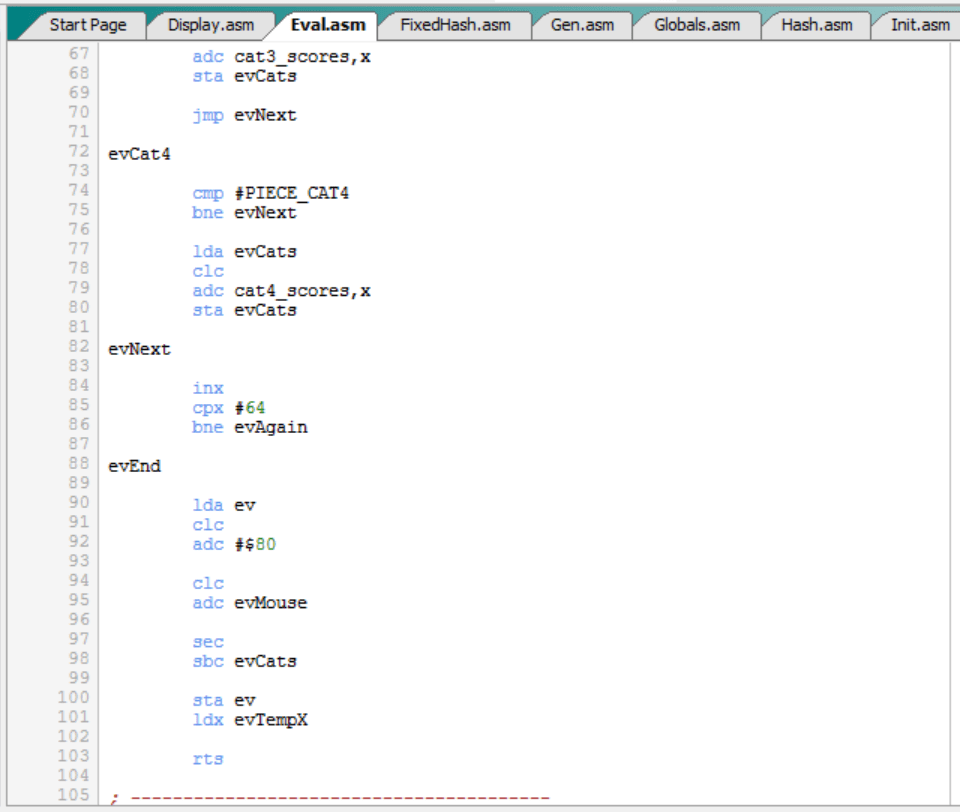Click the ldx evTempX line
Screen dimensions: 960x812
[x=250, y=720]
